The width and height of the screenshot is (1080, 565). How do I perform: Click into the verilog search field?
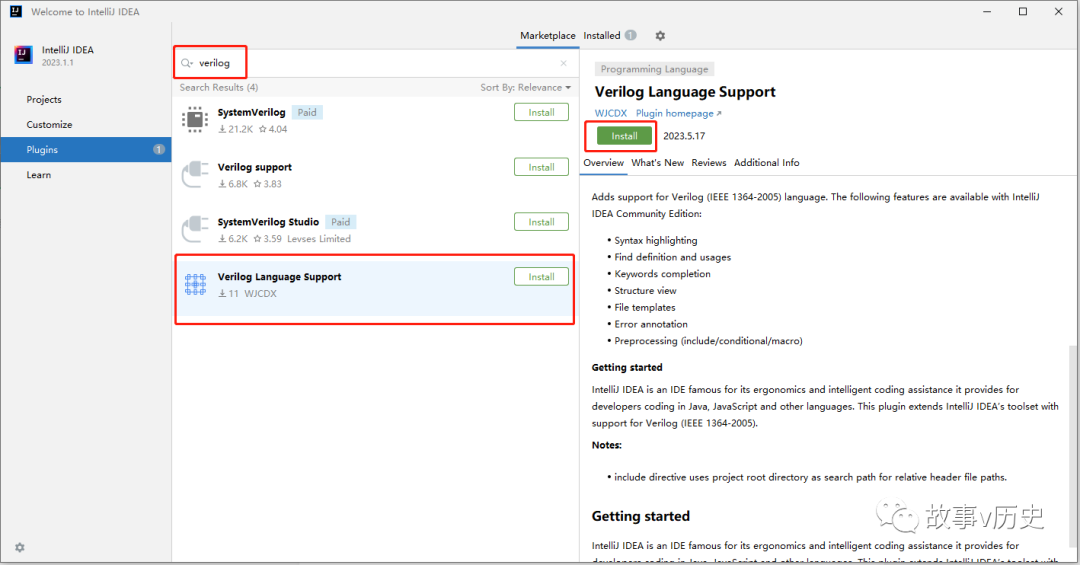(x=375, y=63)
